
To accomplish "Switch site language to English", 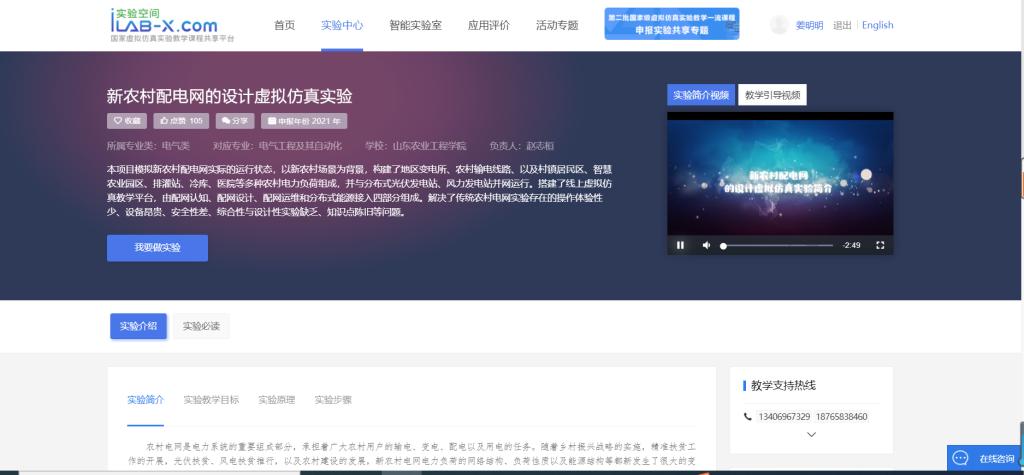I will pos(877,25).
